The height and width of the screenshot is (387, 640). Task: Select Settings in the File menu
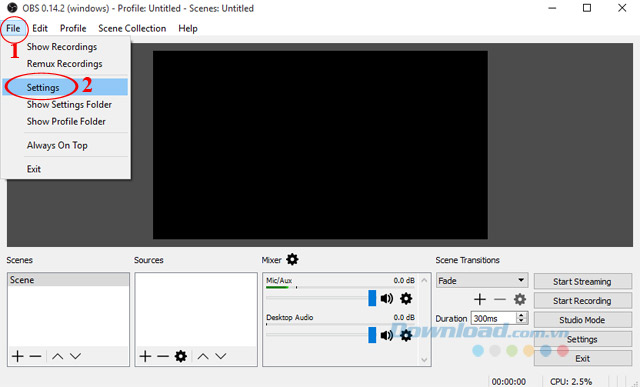(x=65, y=87)
